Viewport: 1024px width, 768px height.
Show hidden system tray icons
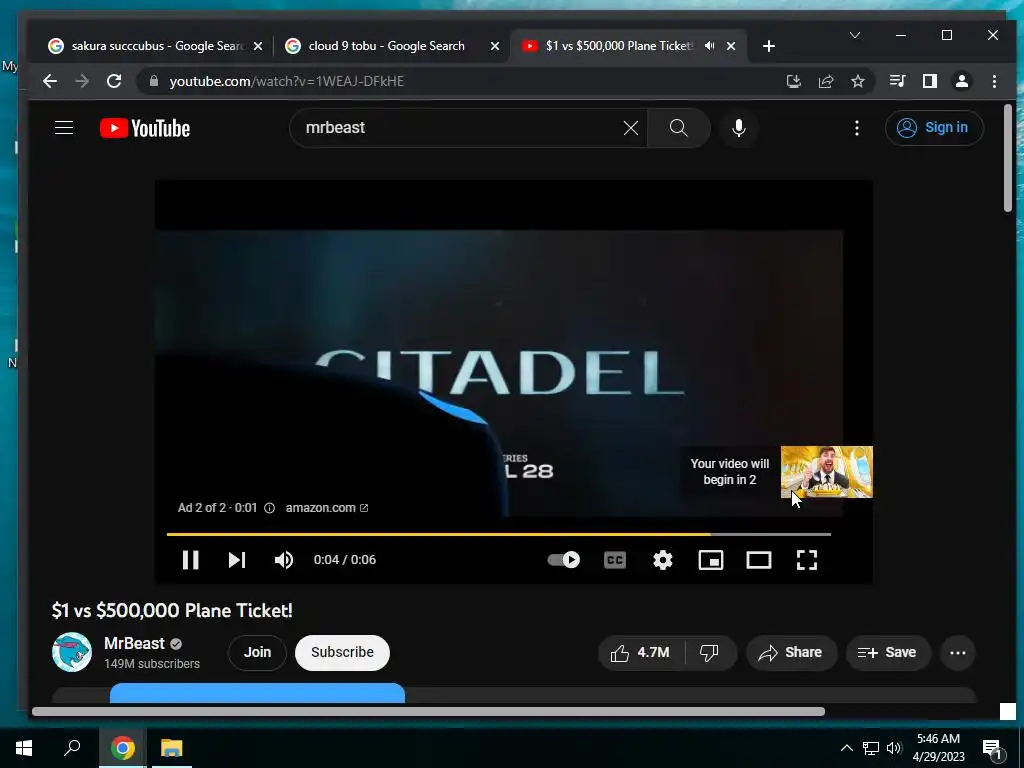tap(846, 748)
